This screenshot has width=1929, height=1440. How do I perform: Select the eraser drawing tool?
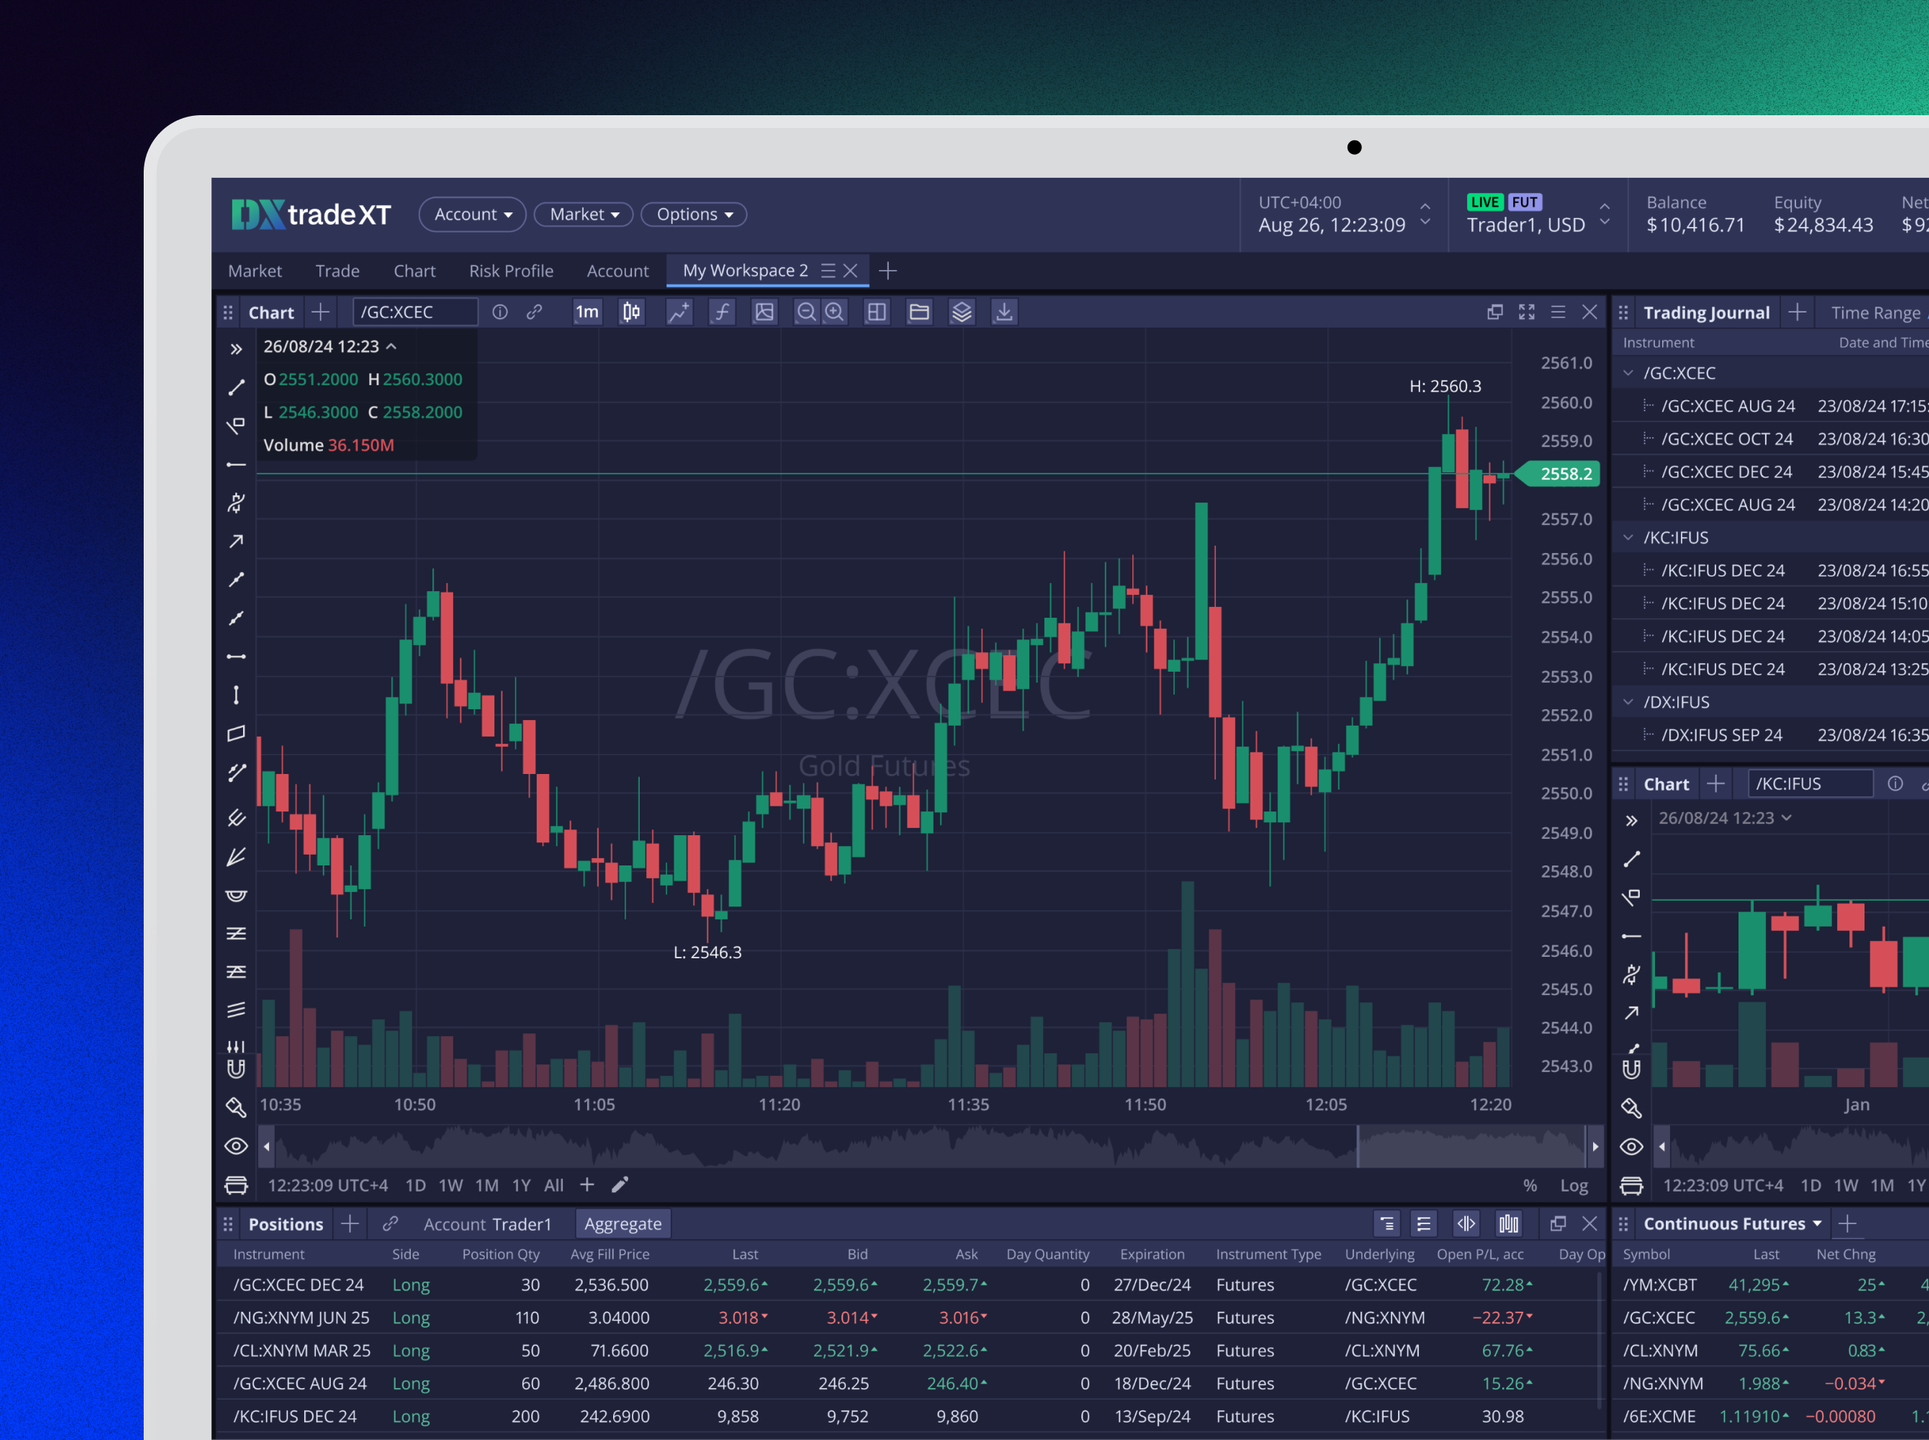(x=236, y=1107)
